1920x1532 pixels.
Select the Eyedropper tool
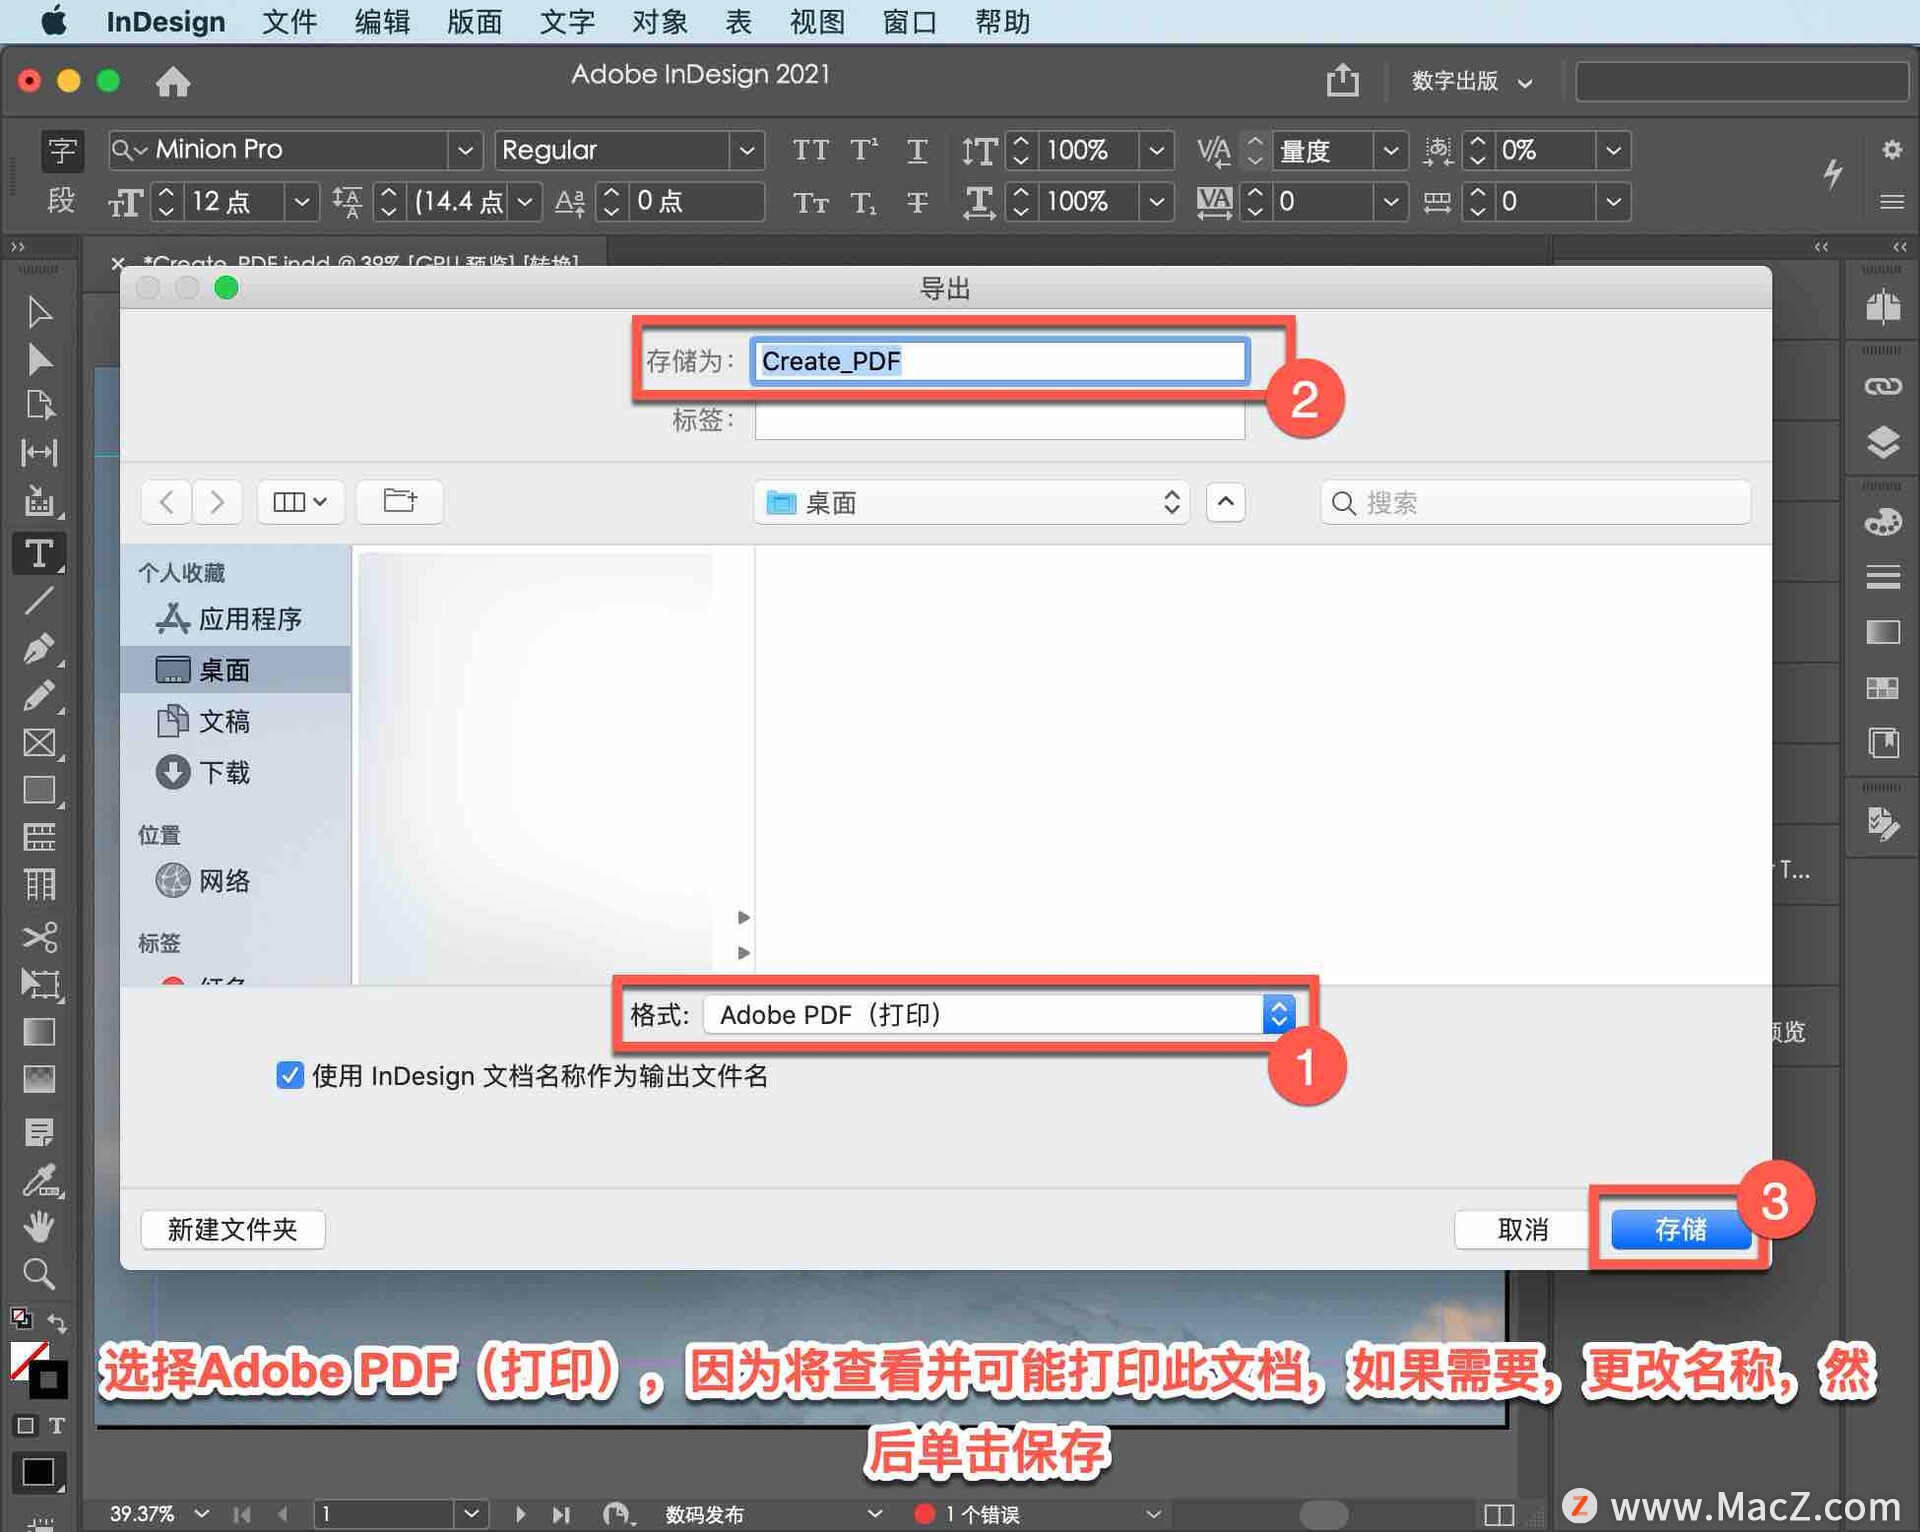tap(41, 1181)
